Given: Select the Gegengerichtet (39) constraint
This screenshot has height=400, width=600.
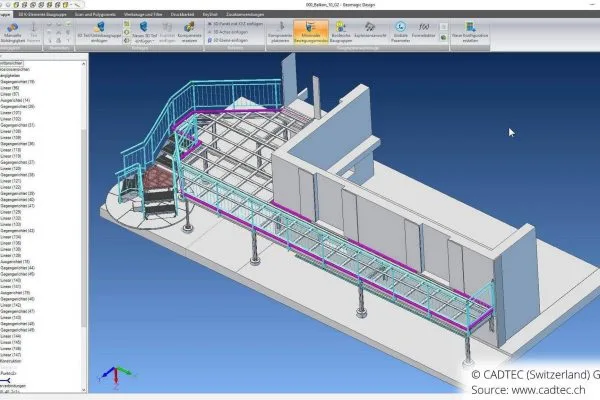Looking at the screenshot, I should [18, 194].
